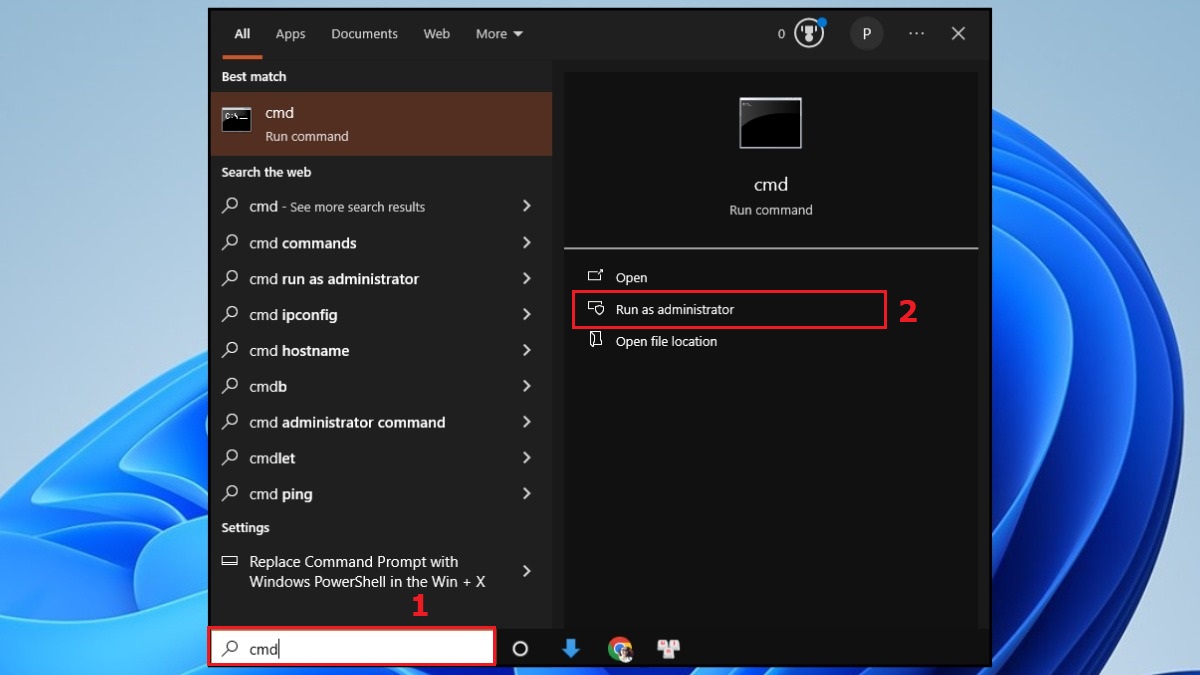The width and height of the screenshot is (1200, 675).
Task: Switch to the Apps tab
Action: 290,33
